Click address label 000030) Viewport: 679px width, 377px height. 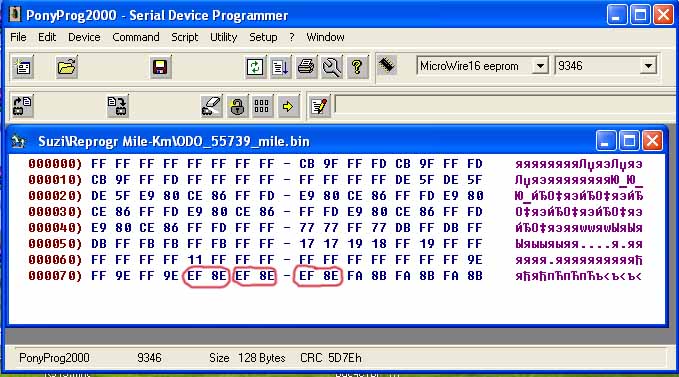[55, 212]
